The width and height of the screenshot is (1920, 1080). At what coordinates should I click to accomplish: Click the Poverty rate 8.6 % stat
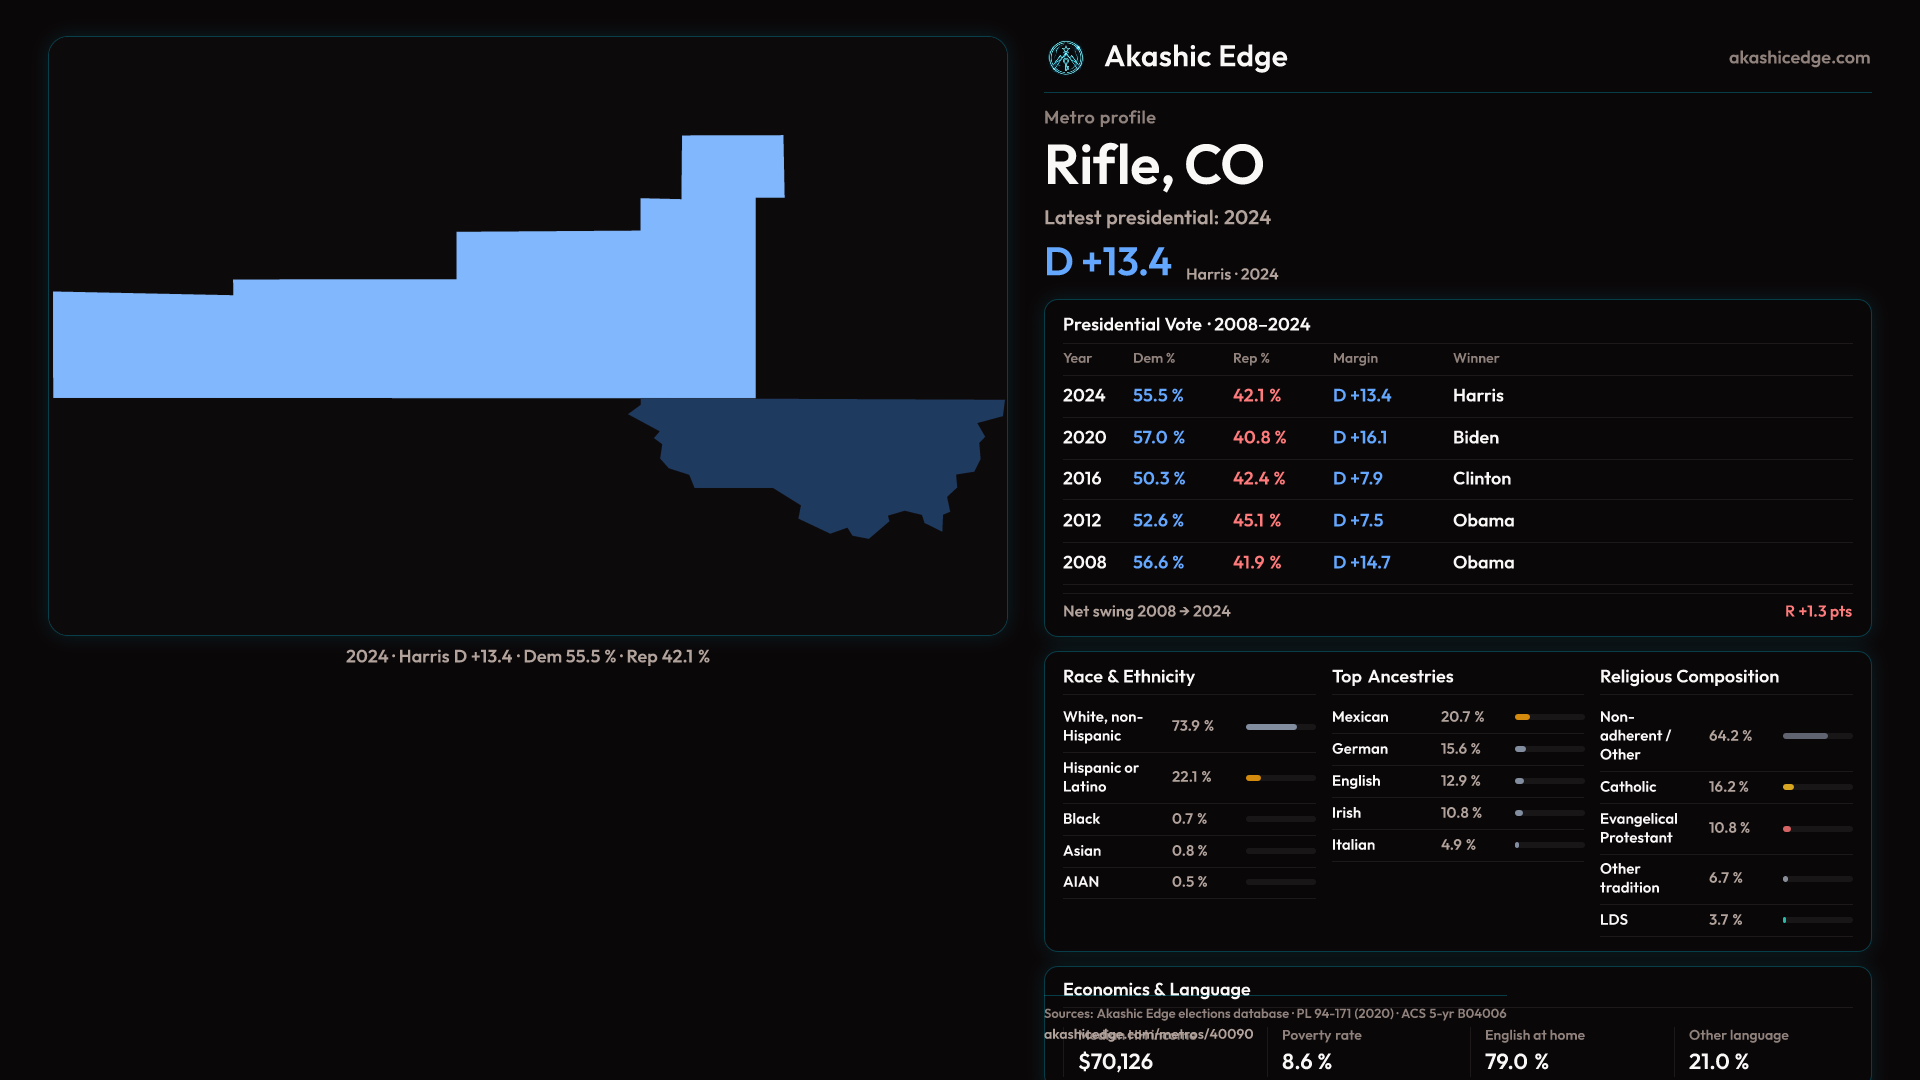(1306, 1061)
